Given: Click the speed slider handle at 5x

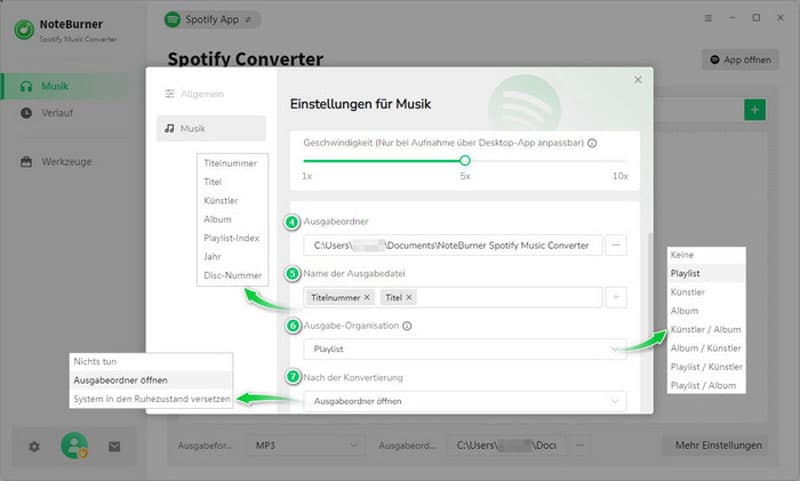Looking at the screenshot, I should (465, 161).
